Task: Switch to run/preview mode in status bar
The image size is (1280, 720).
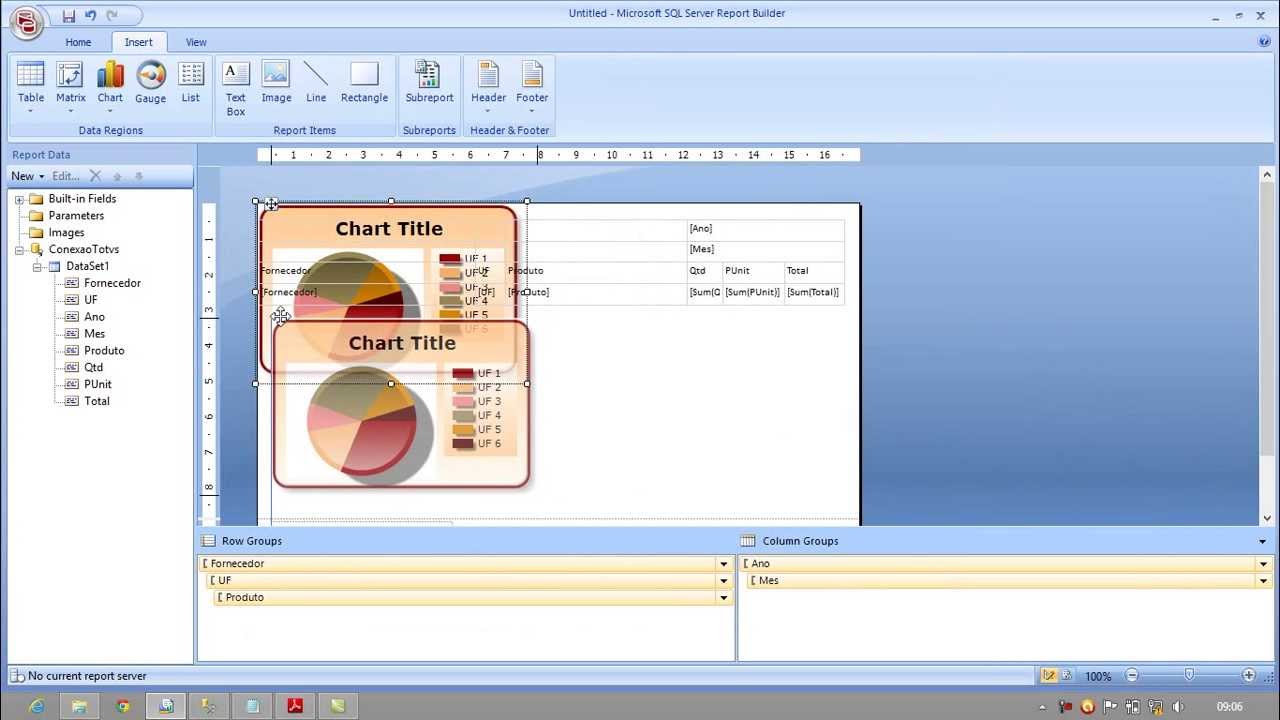Action: point(1067,676)
